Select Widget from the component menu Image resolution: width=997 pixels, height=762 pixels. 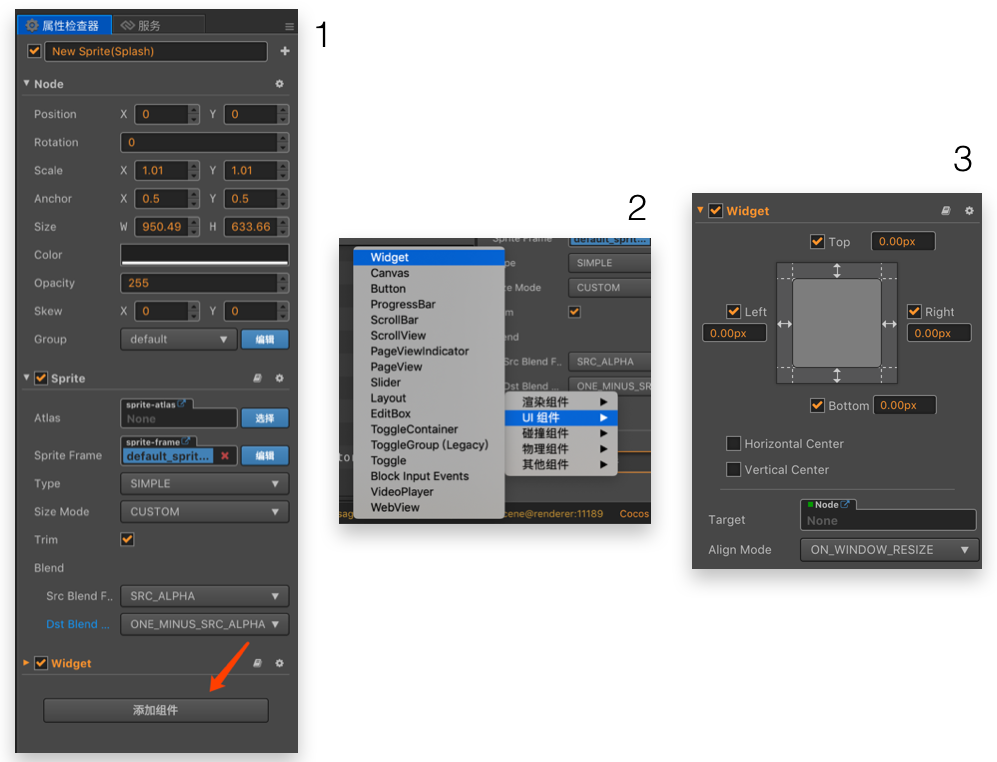(429, 257)
